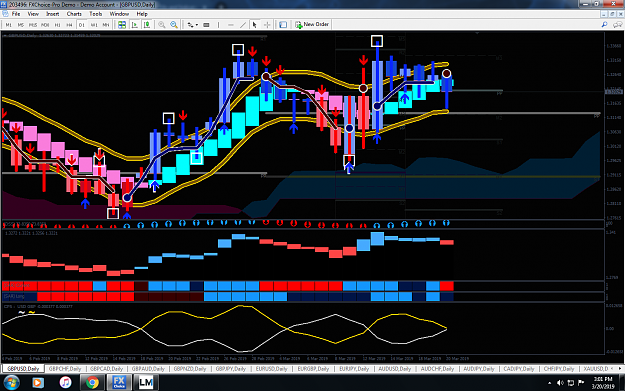Switch to the M5 timeframe
The width and height of the screenshot is (625, 391).
tap(20, 25)
